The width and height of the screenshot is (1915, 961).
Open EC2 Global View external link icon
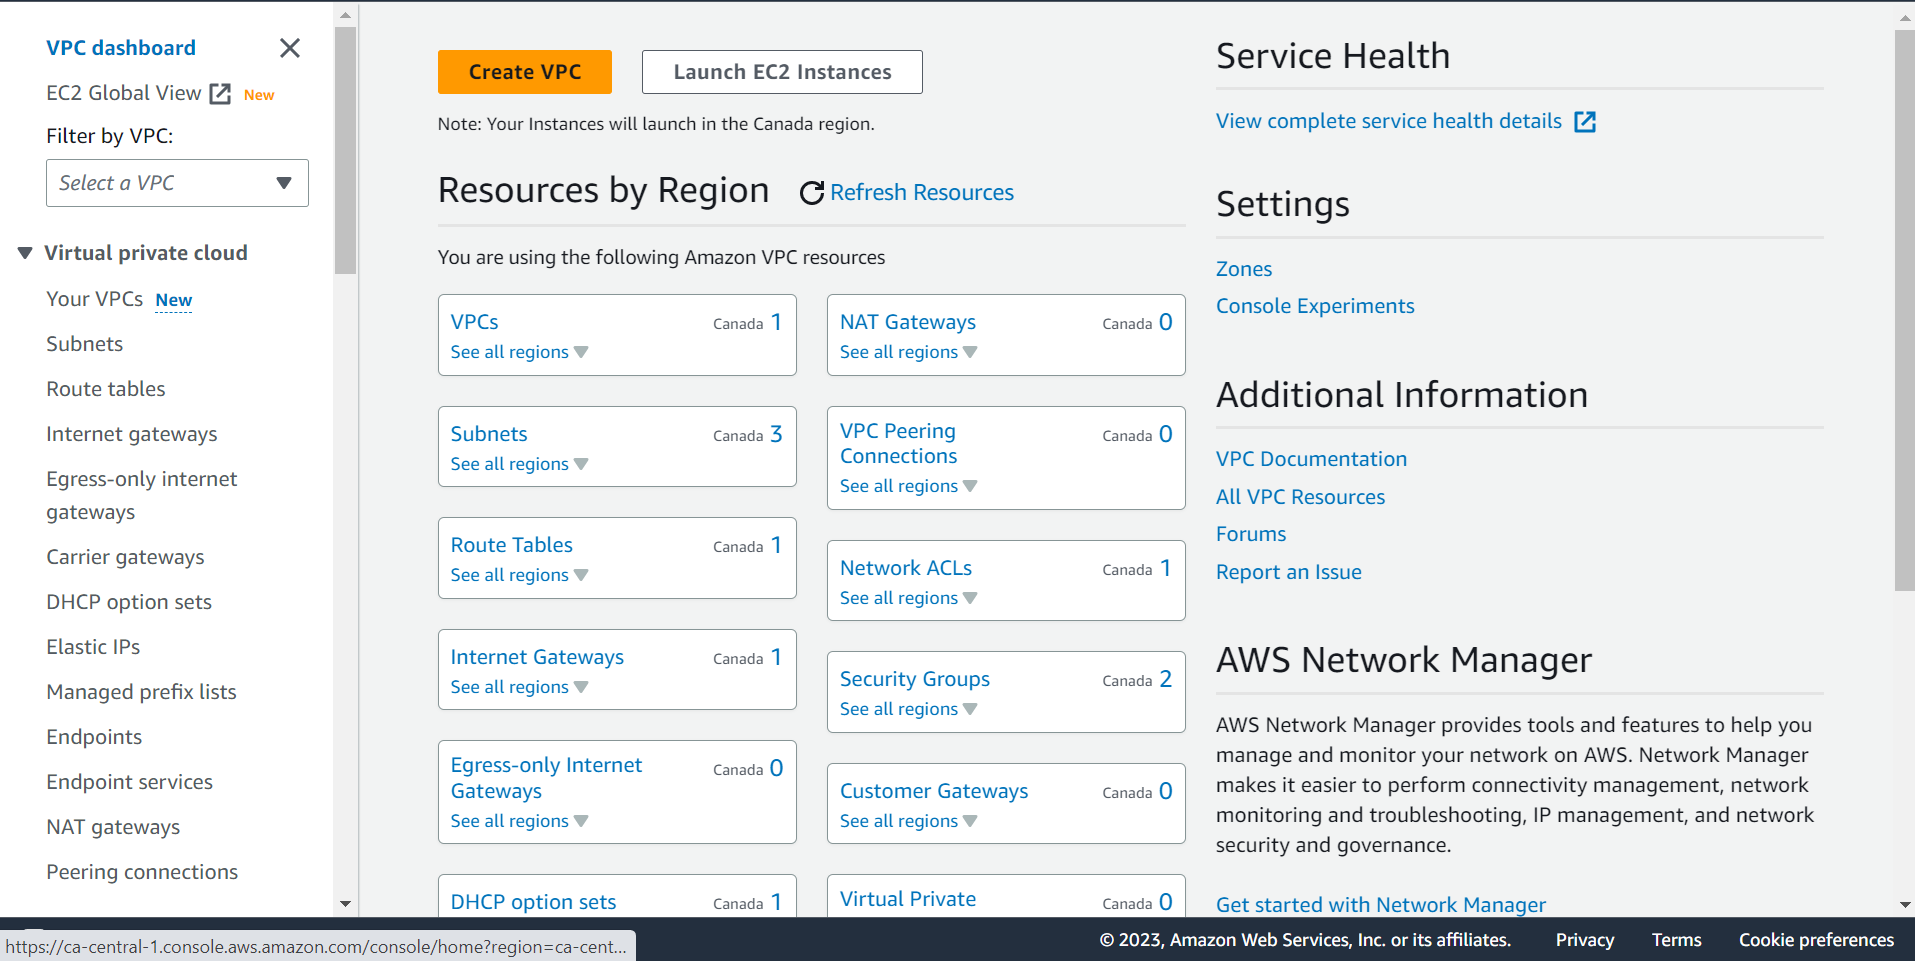220,94
